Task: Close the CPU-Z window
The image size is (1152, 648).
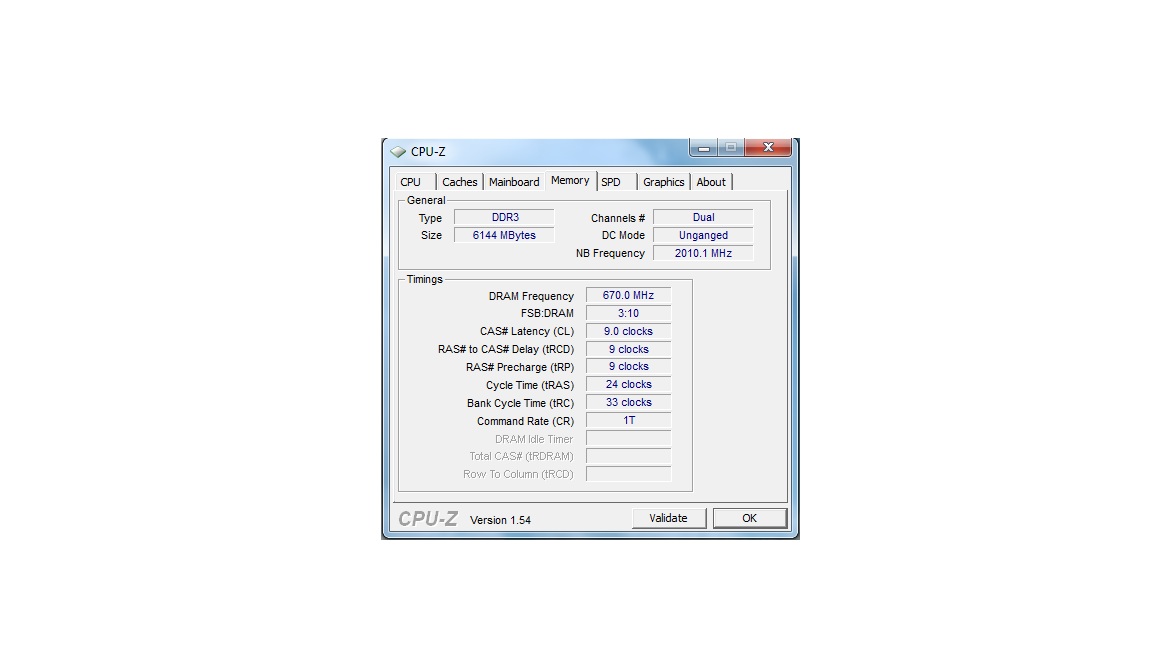Action: (768, 148)
